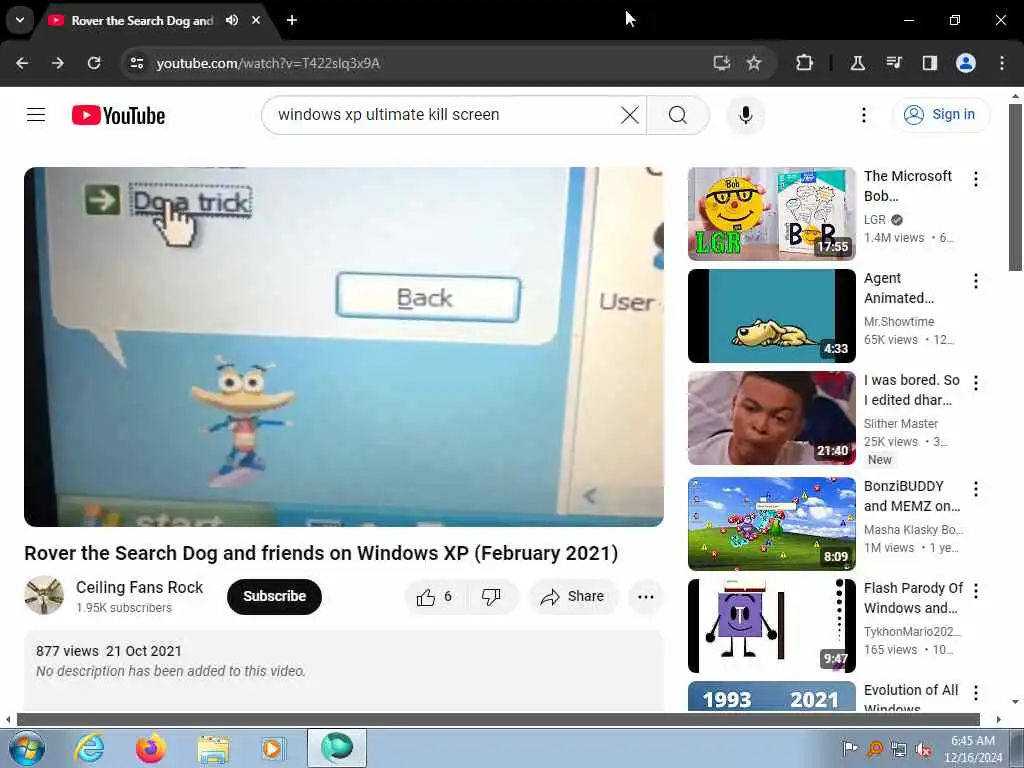Open Windows Explorer from taskbar

click(x=213, y=748)
